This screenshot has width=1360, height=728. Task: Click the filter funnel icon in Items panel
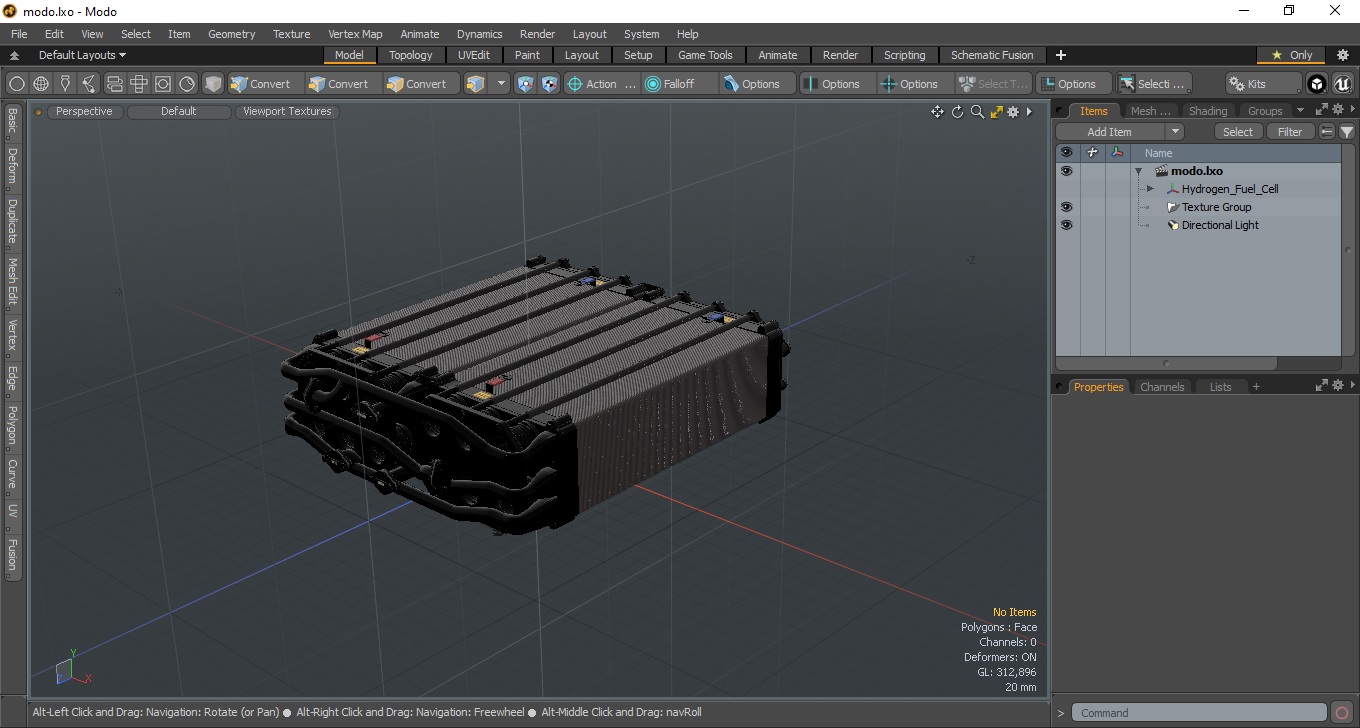[1347, 132]
